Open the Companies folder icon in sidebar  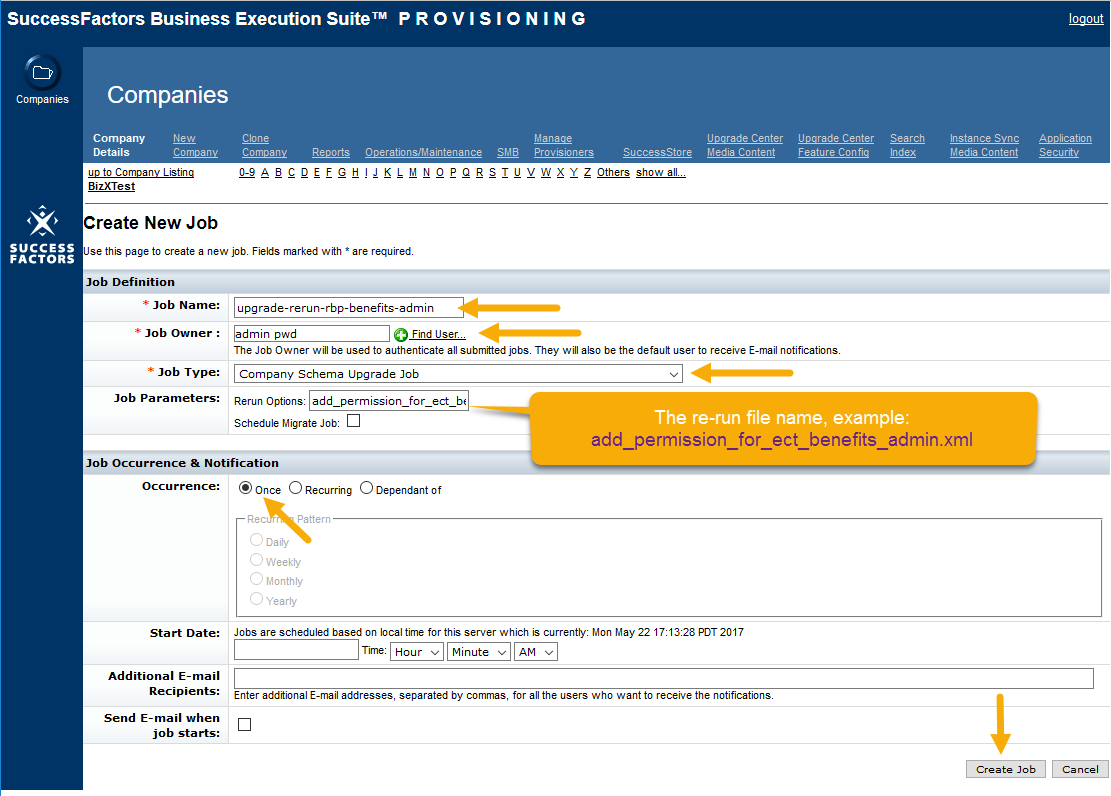(x=43, y=73)
